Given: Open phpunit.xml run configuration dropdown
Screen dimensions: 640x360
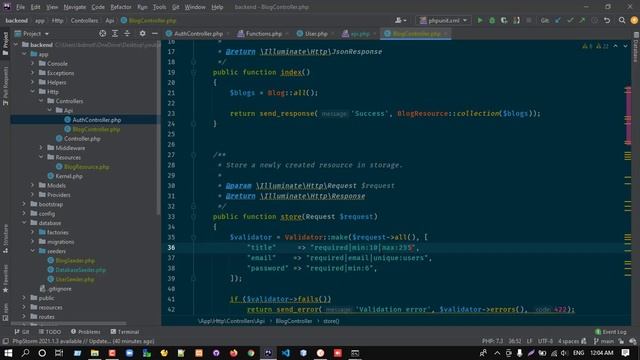Looking at the screenshot, I should (443, 20).
